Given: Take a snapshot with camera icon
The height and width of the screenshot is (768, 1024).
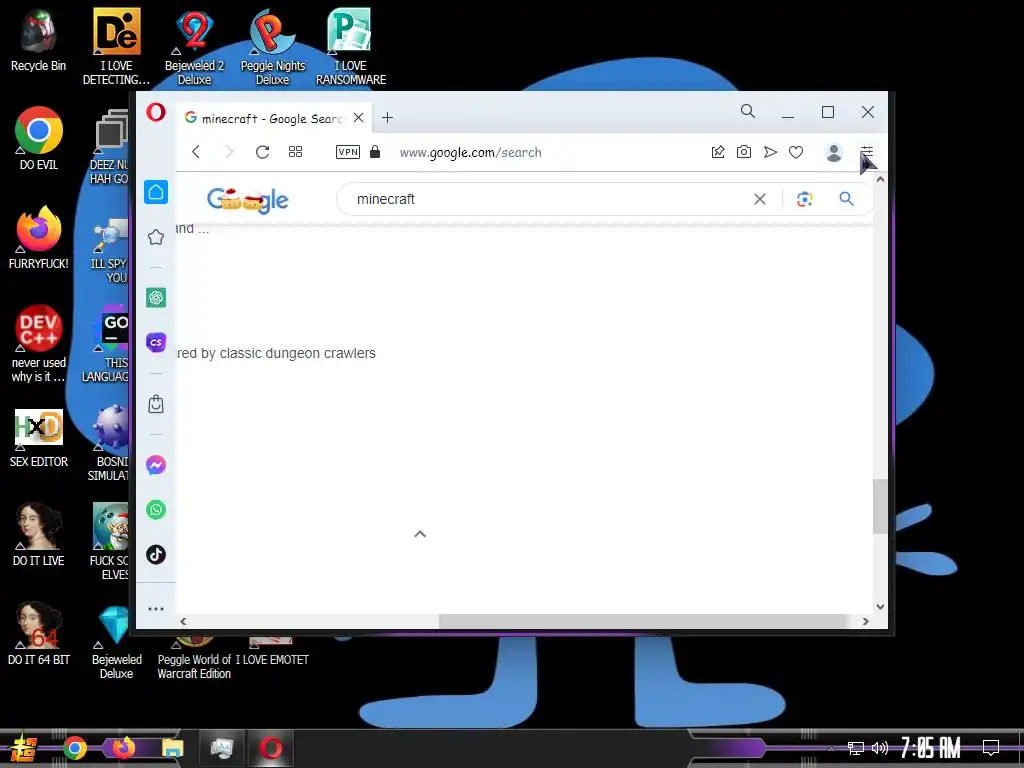Looking at the screenshot, I should tap(743, 152).
